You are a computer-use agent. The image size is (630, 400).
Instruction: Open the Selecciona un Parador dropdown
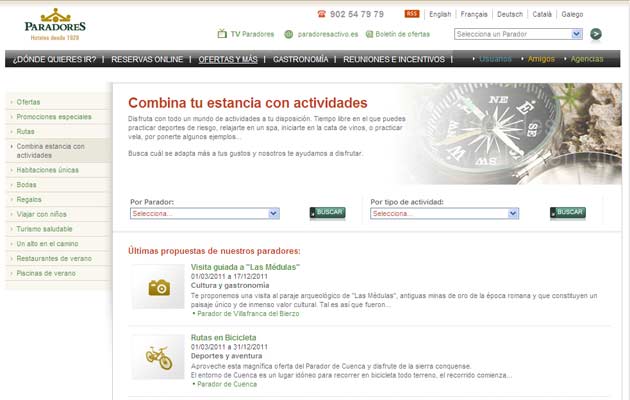518,34
